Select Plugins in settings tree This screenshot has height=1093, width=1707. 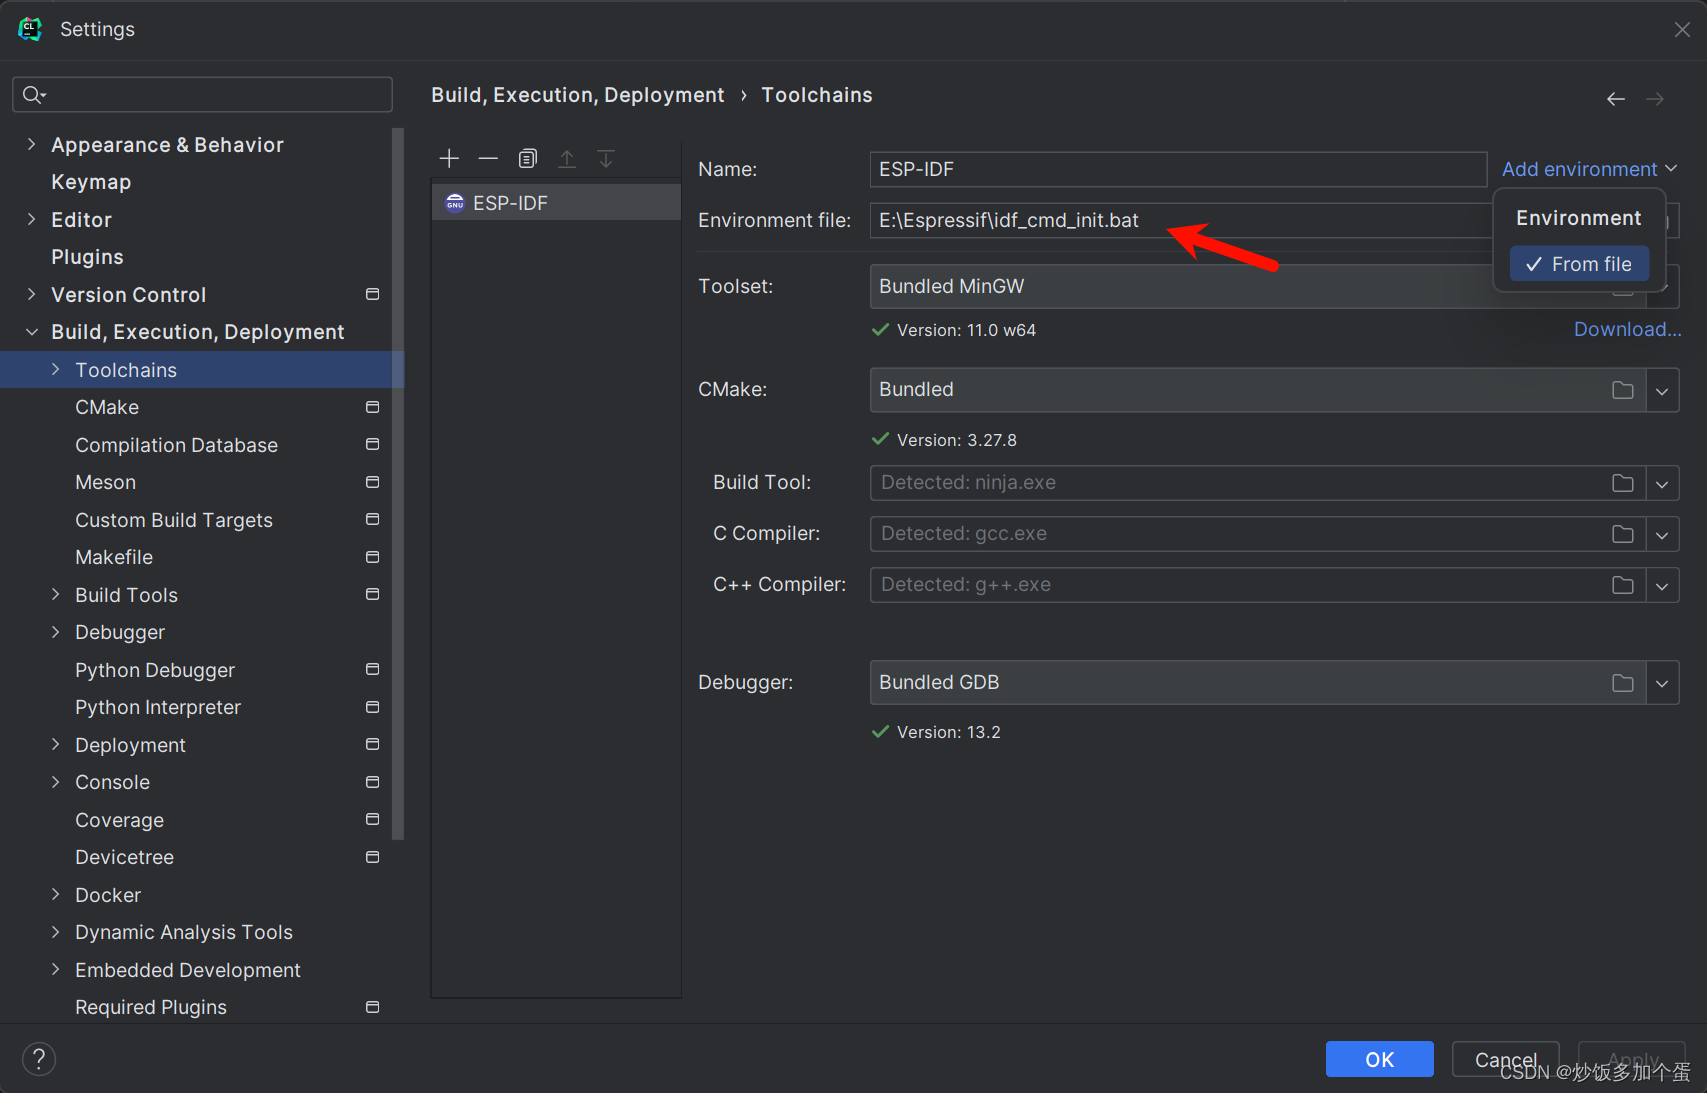[x=87, y=257]
